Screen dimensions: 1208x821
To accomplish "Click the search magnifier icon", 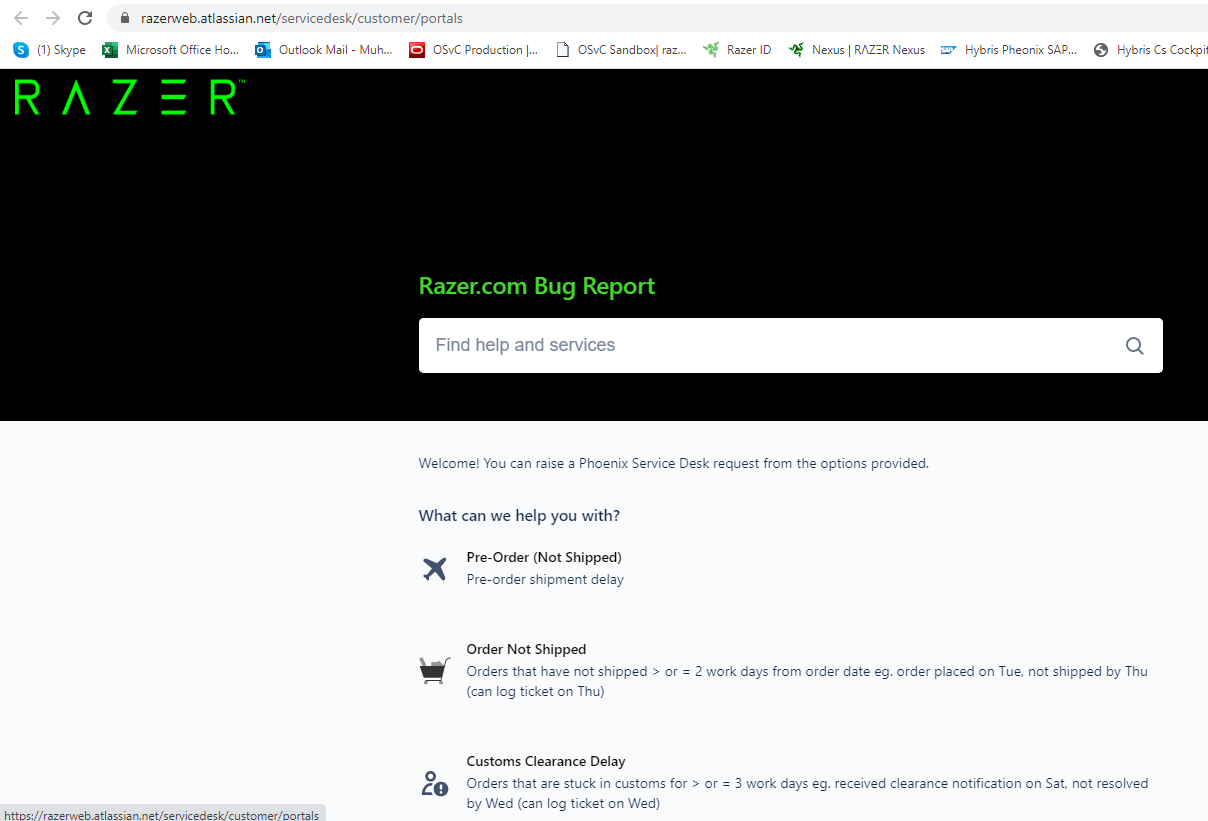I will tap(1134, 345).
